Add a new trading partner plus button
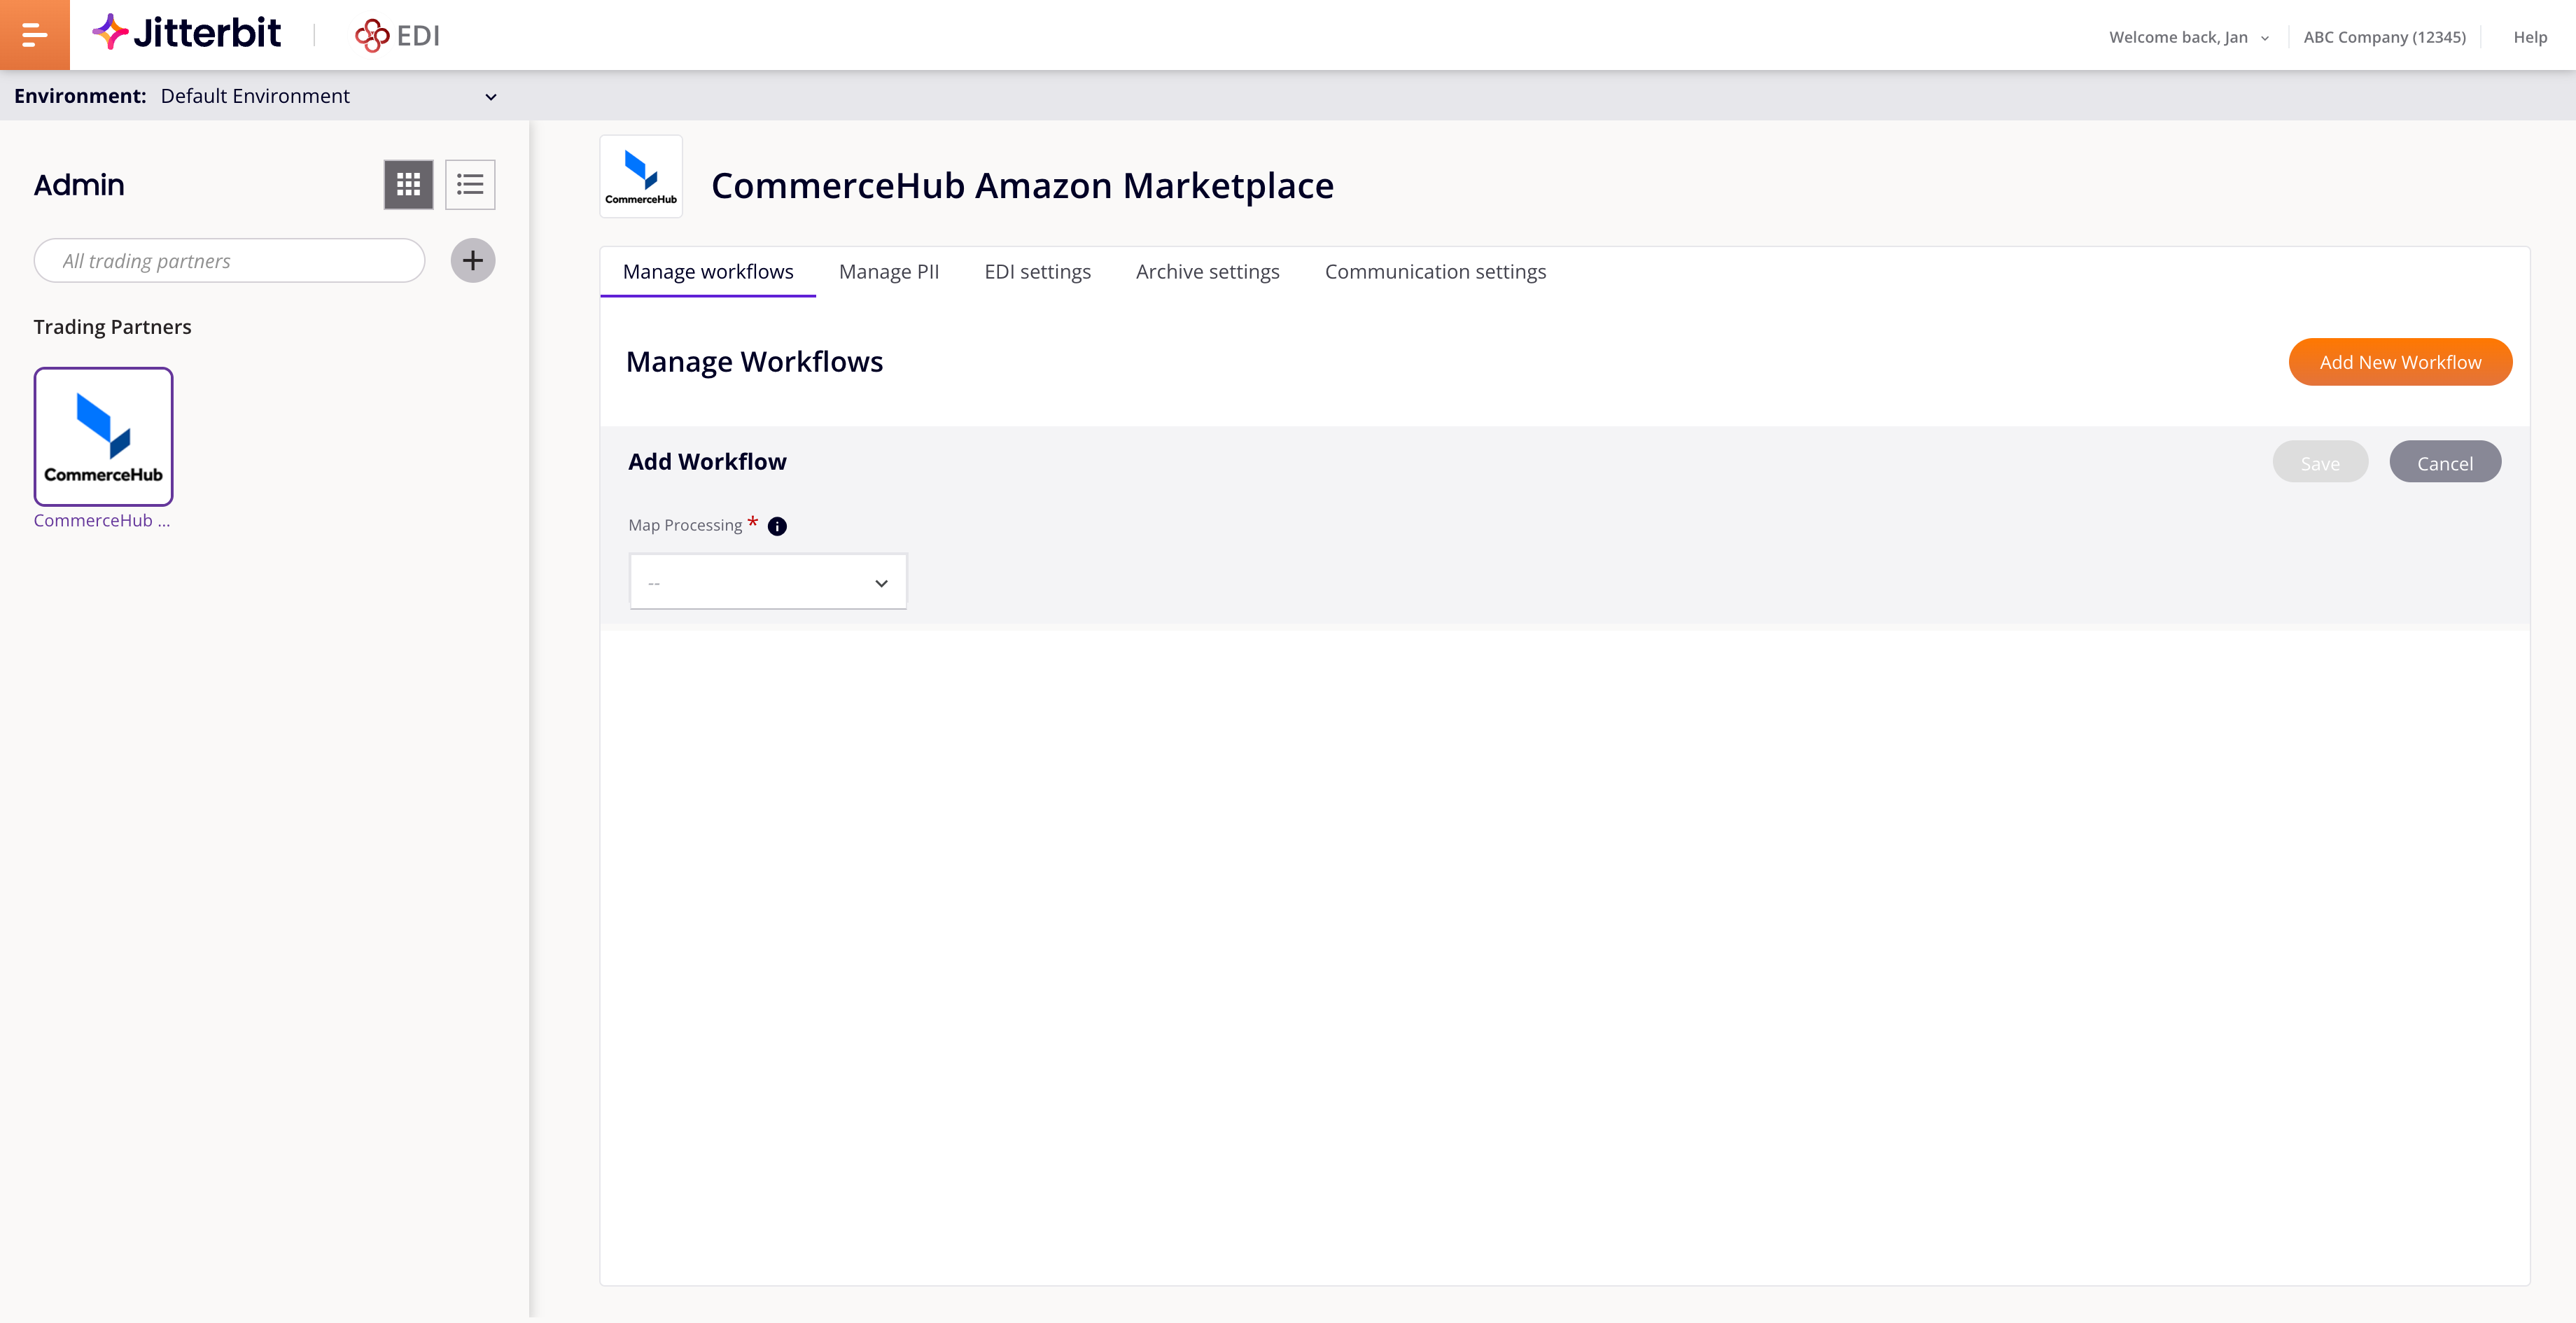This screenshot has width=2576, height=1323. [473, 261]
